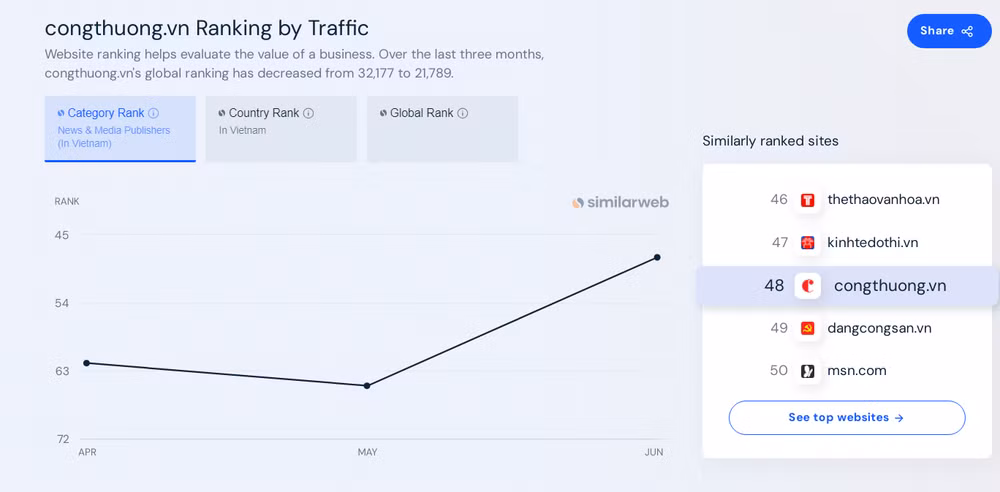Click the APR axis label

87,452
